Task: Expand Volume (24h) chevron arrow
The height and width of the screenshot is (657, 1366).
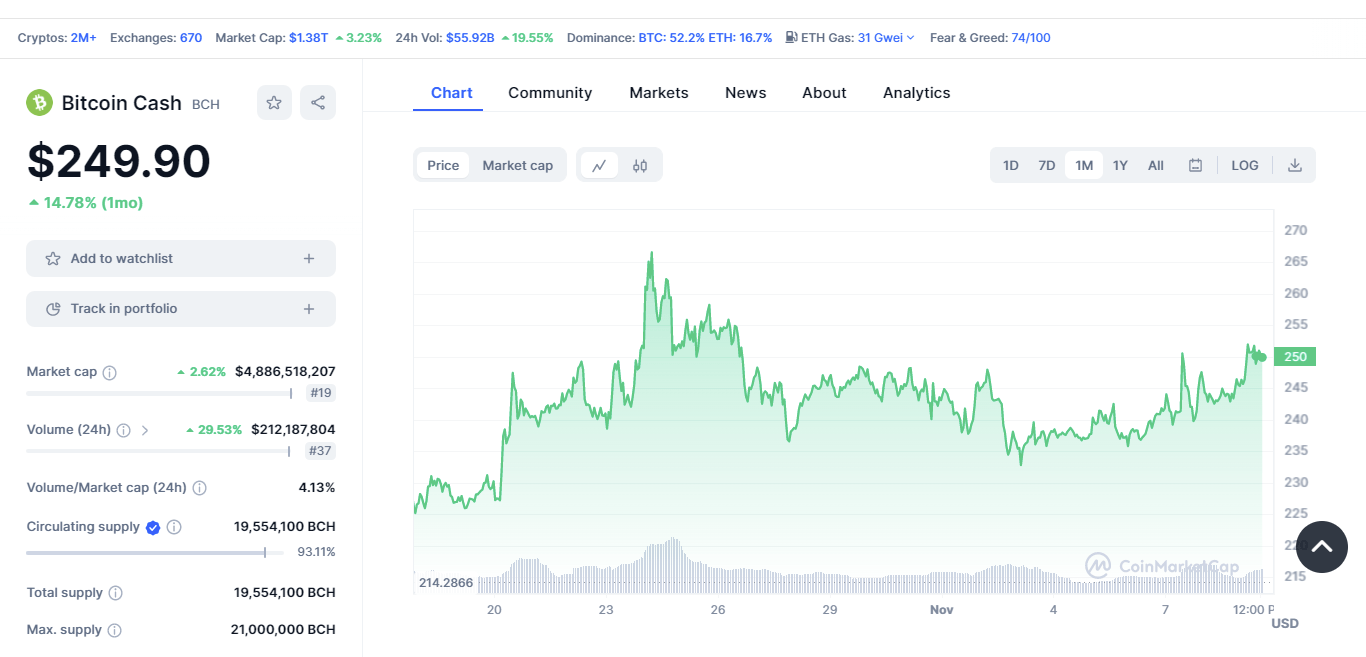Action: tap(145, 430)
